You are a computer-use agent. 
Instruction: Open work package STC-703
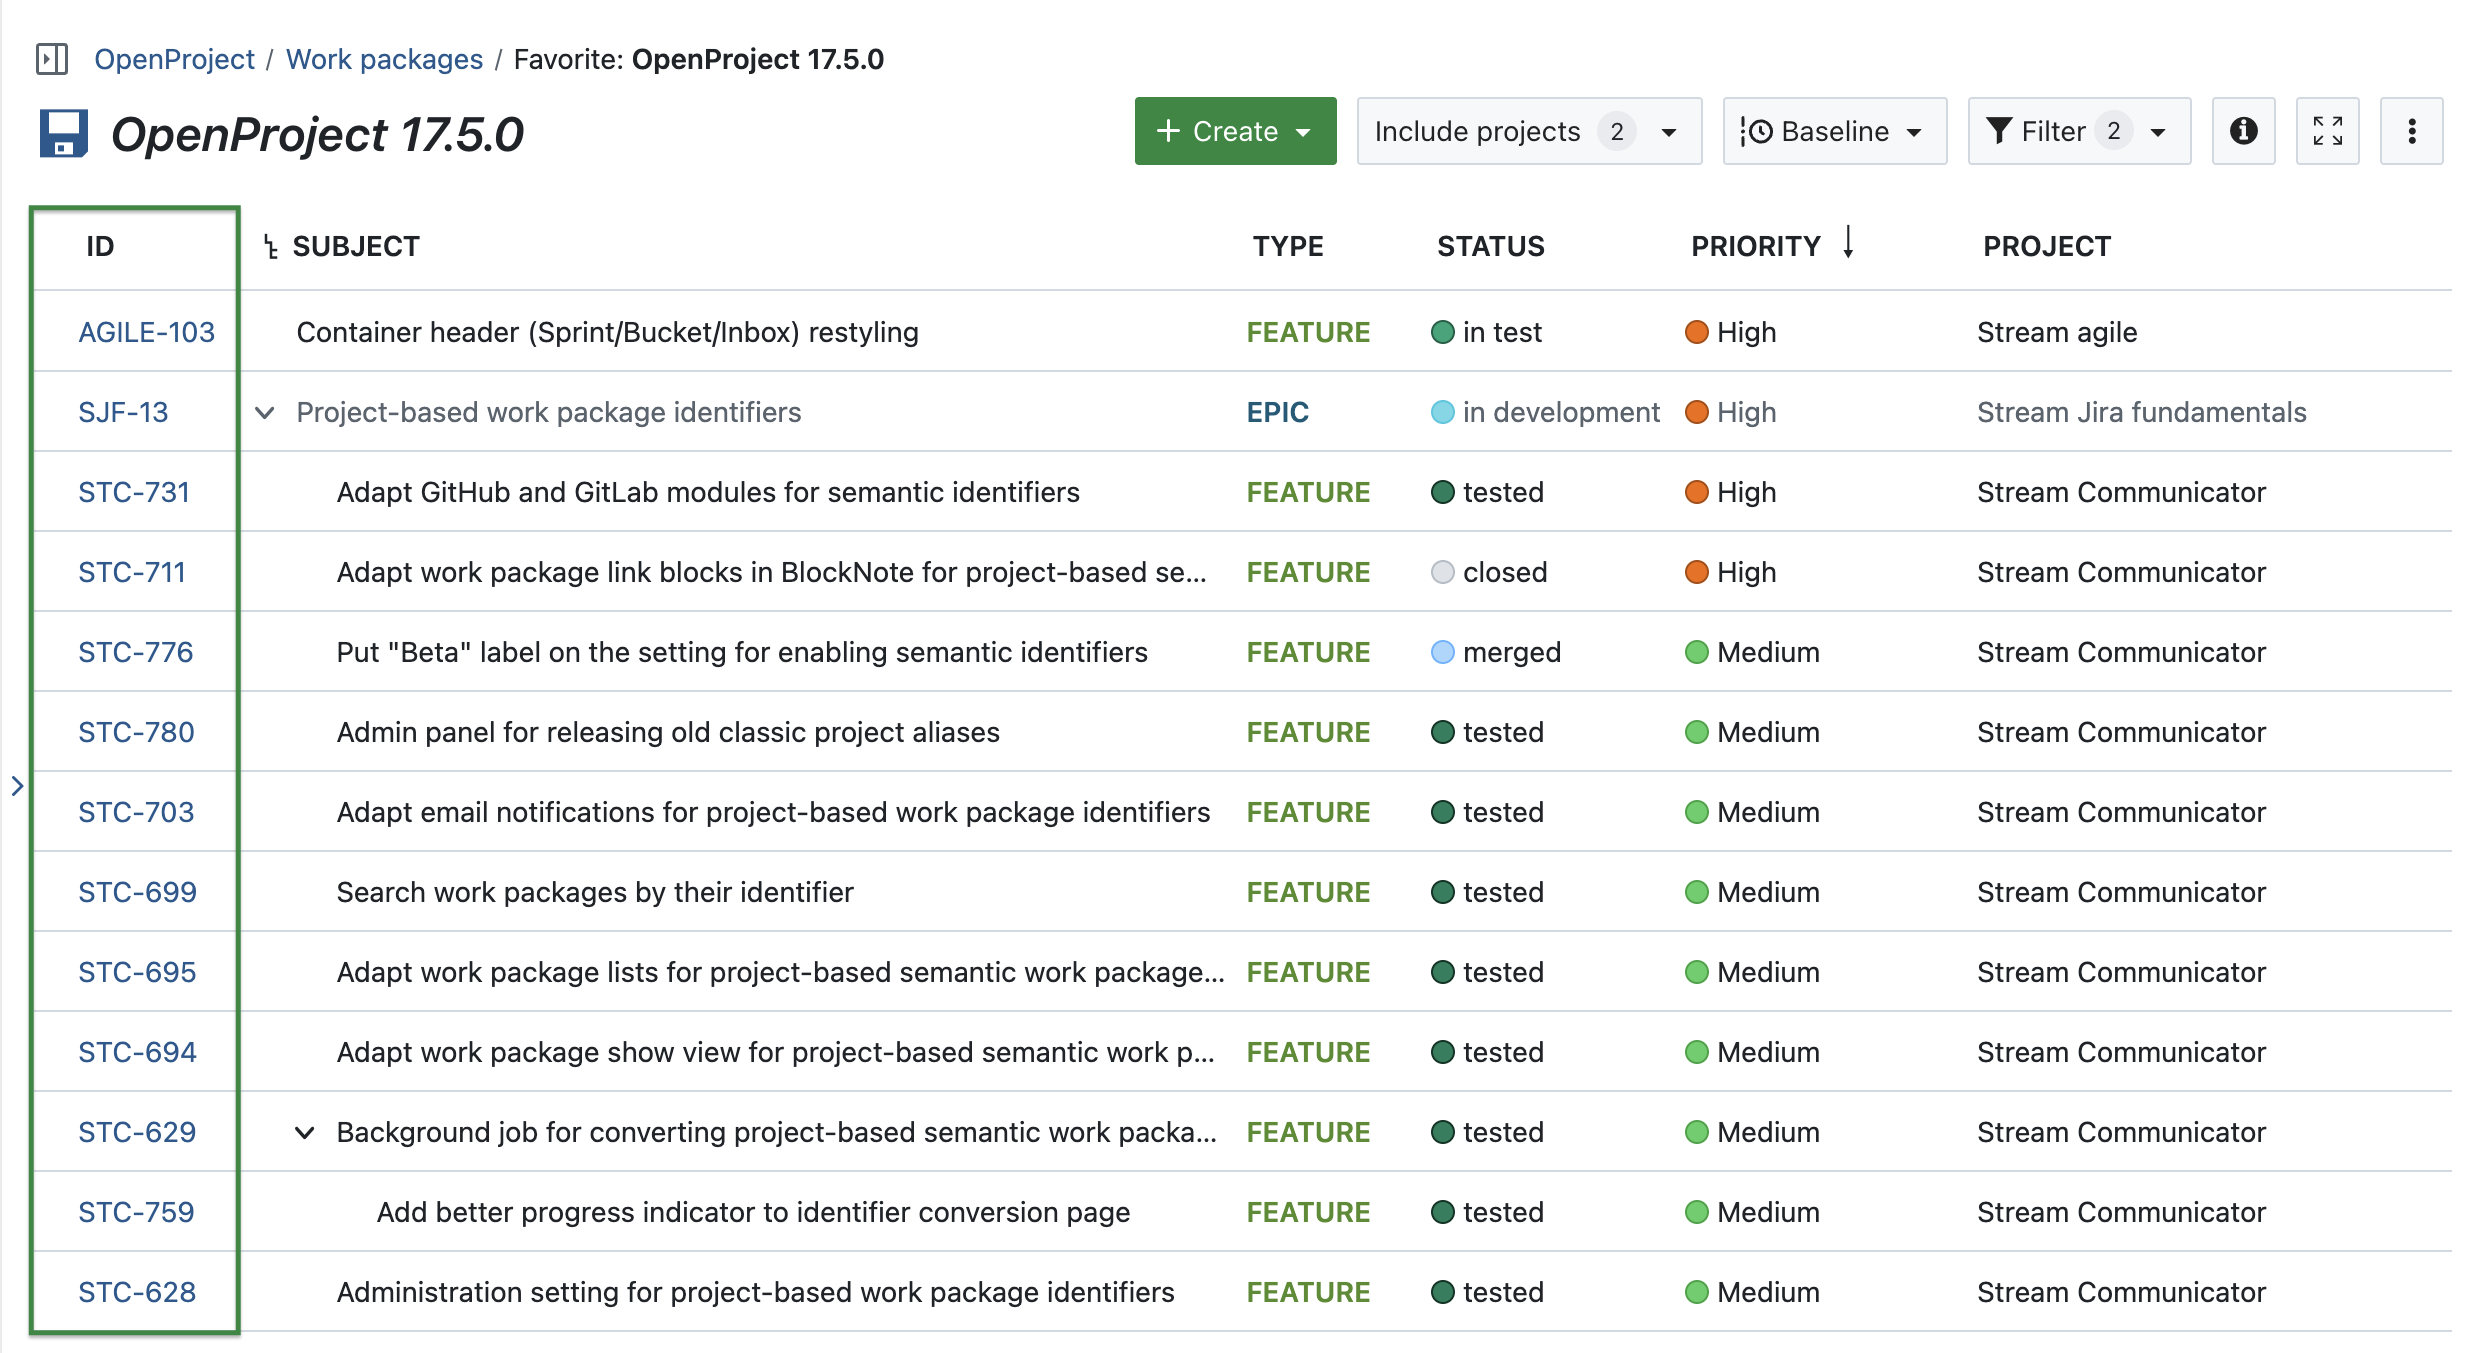(x=136, y=812)
